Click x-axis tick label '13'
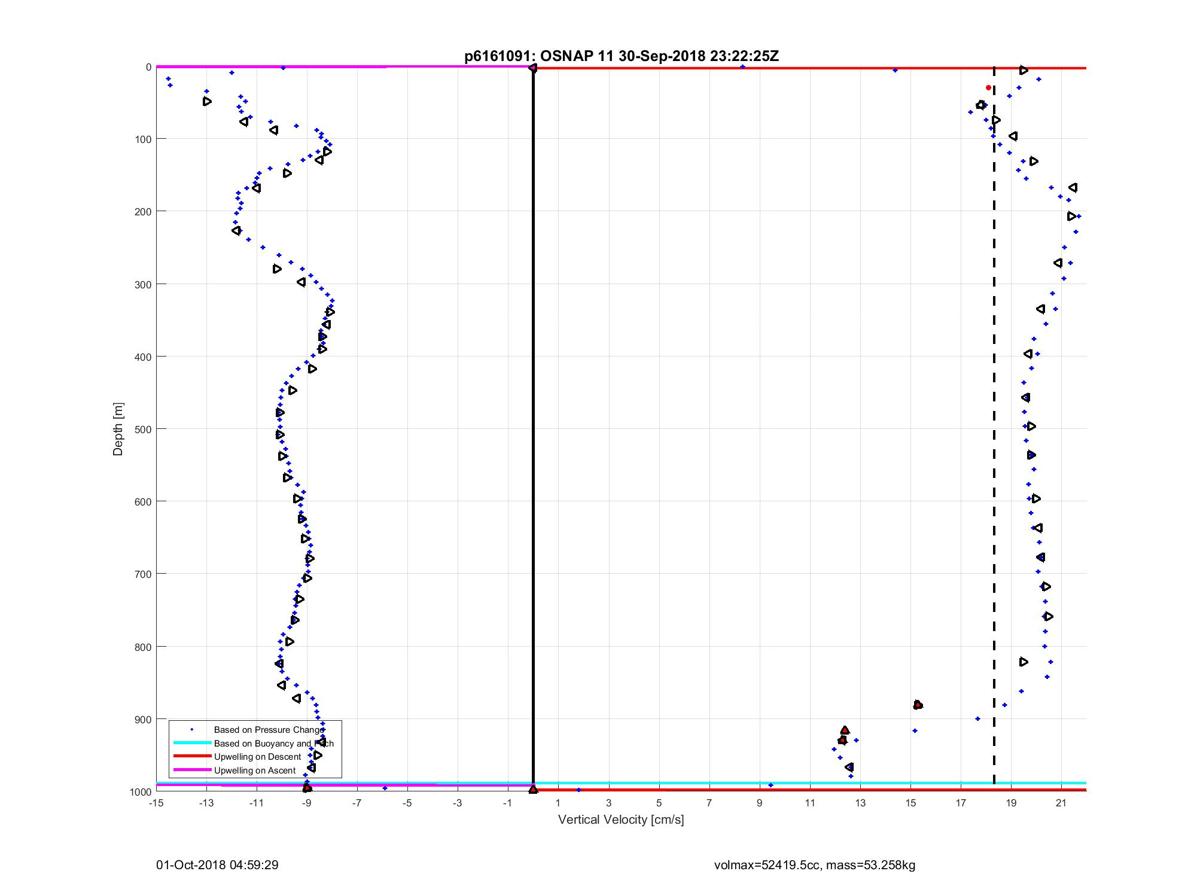The width and height of the screenshot is (1200, 889). pyautogui.click(x=860, y=803)
